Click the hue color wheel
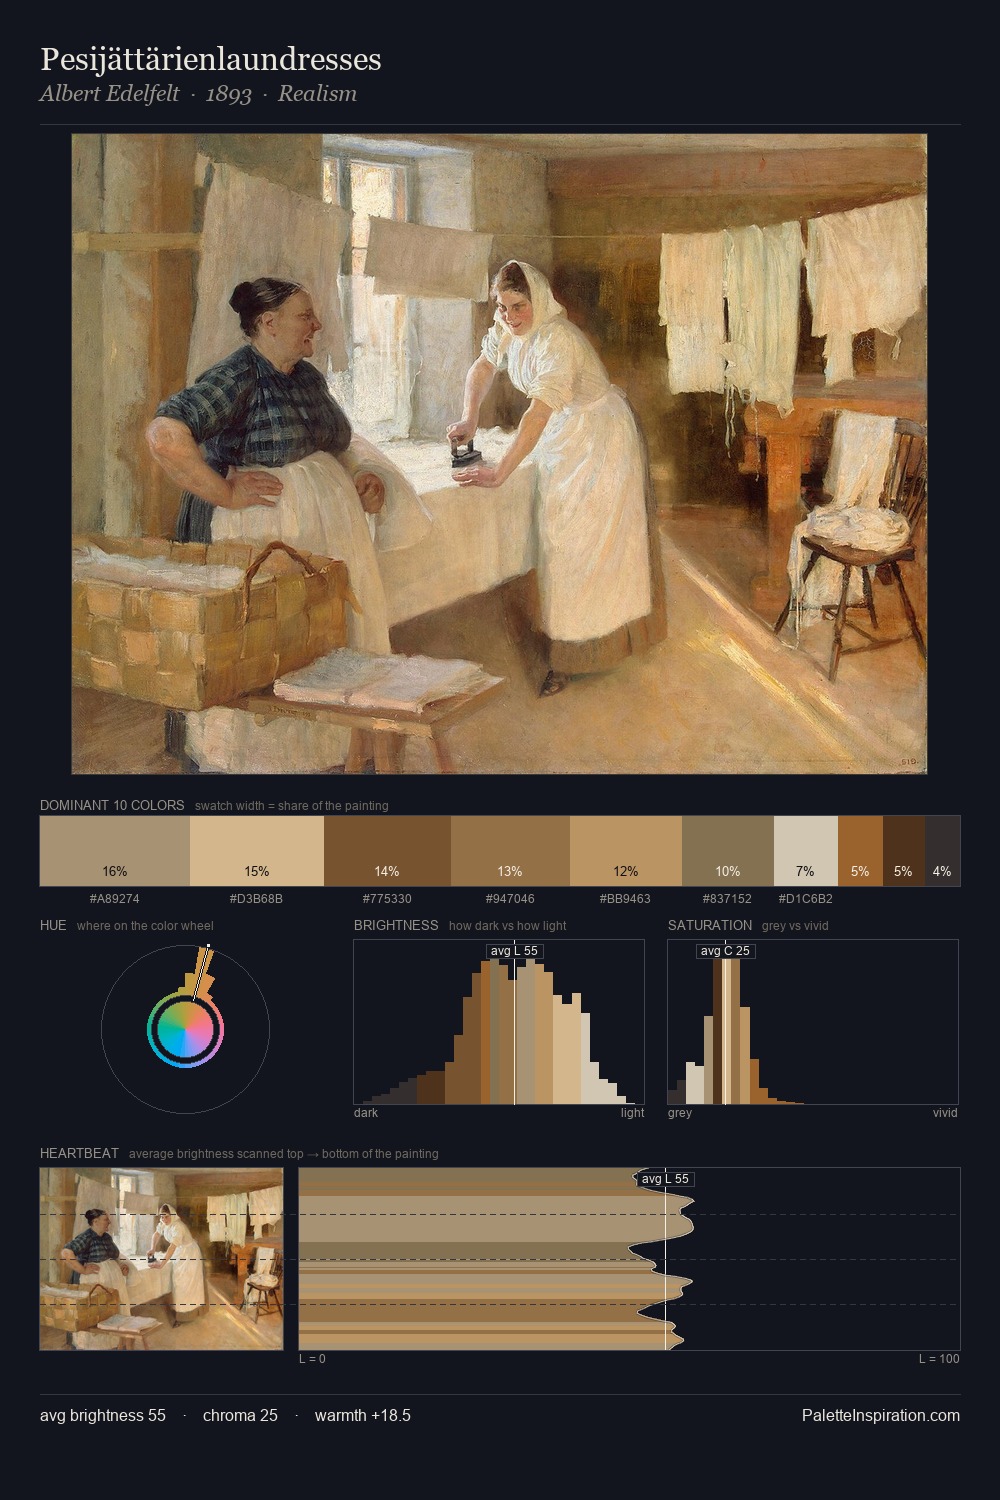1000x1500 pixels. click(x=185, y=1030)
